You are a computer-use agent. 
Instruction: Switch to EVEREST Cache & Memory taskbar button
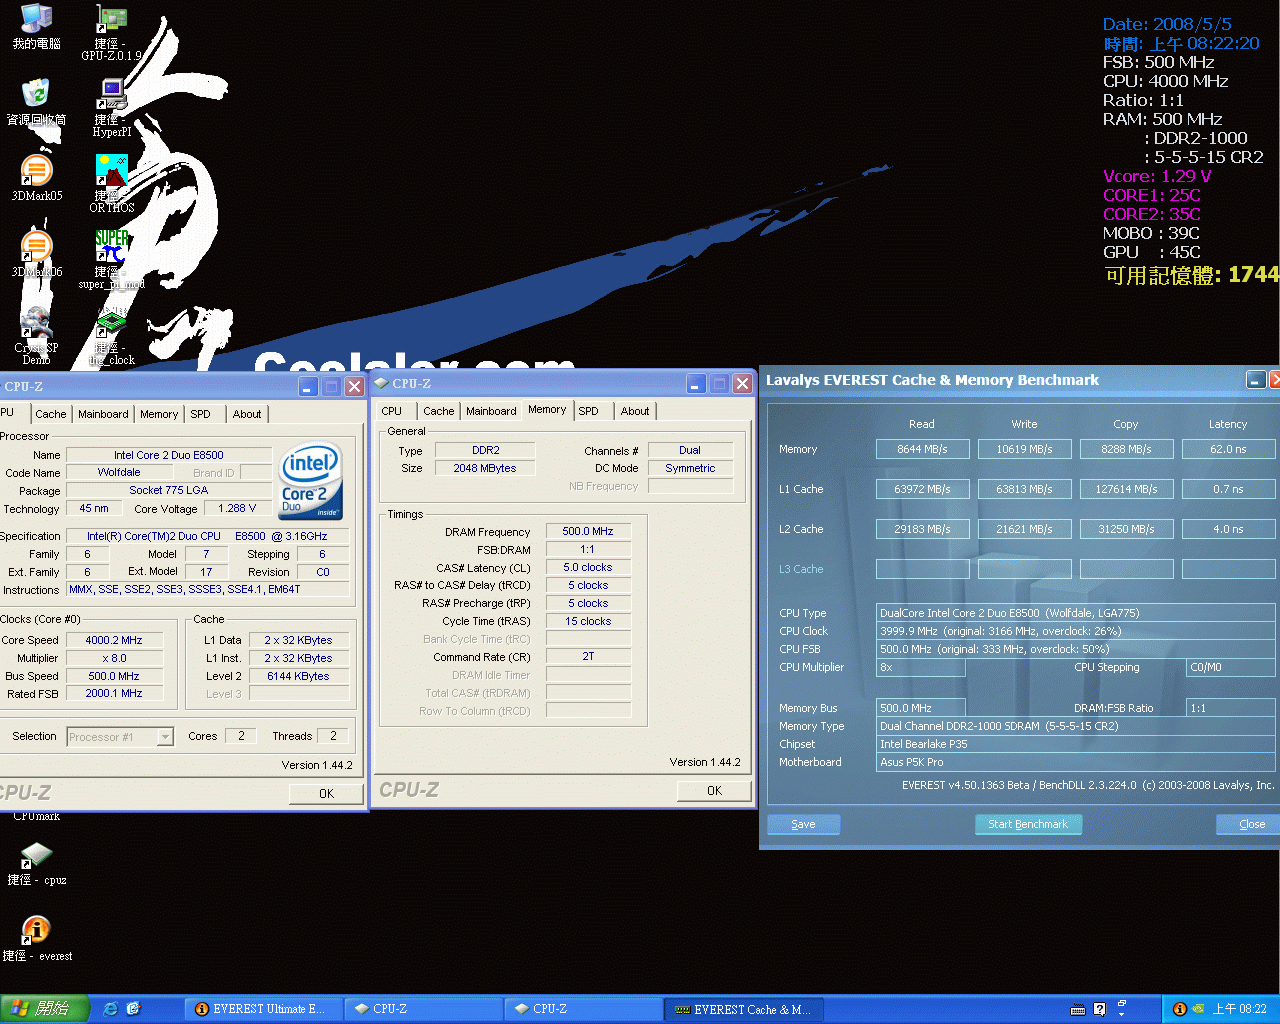744,1009
